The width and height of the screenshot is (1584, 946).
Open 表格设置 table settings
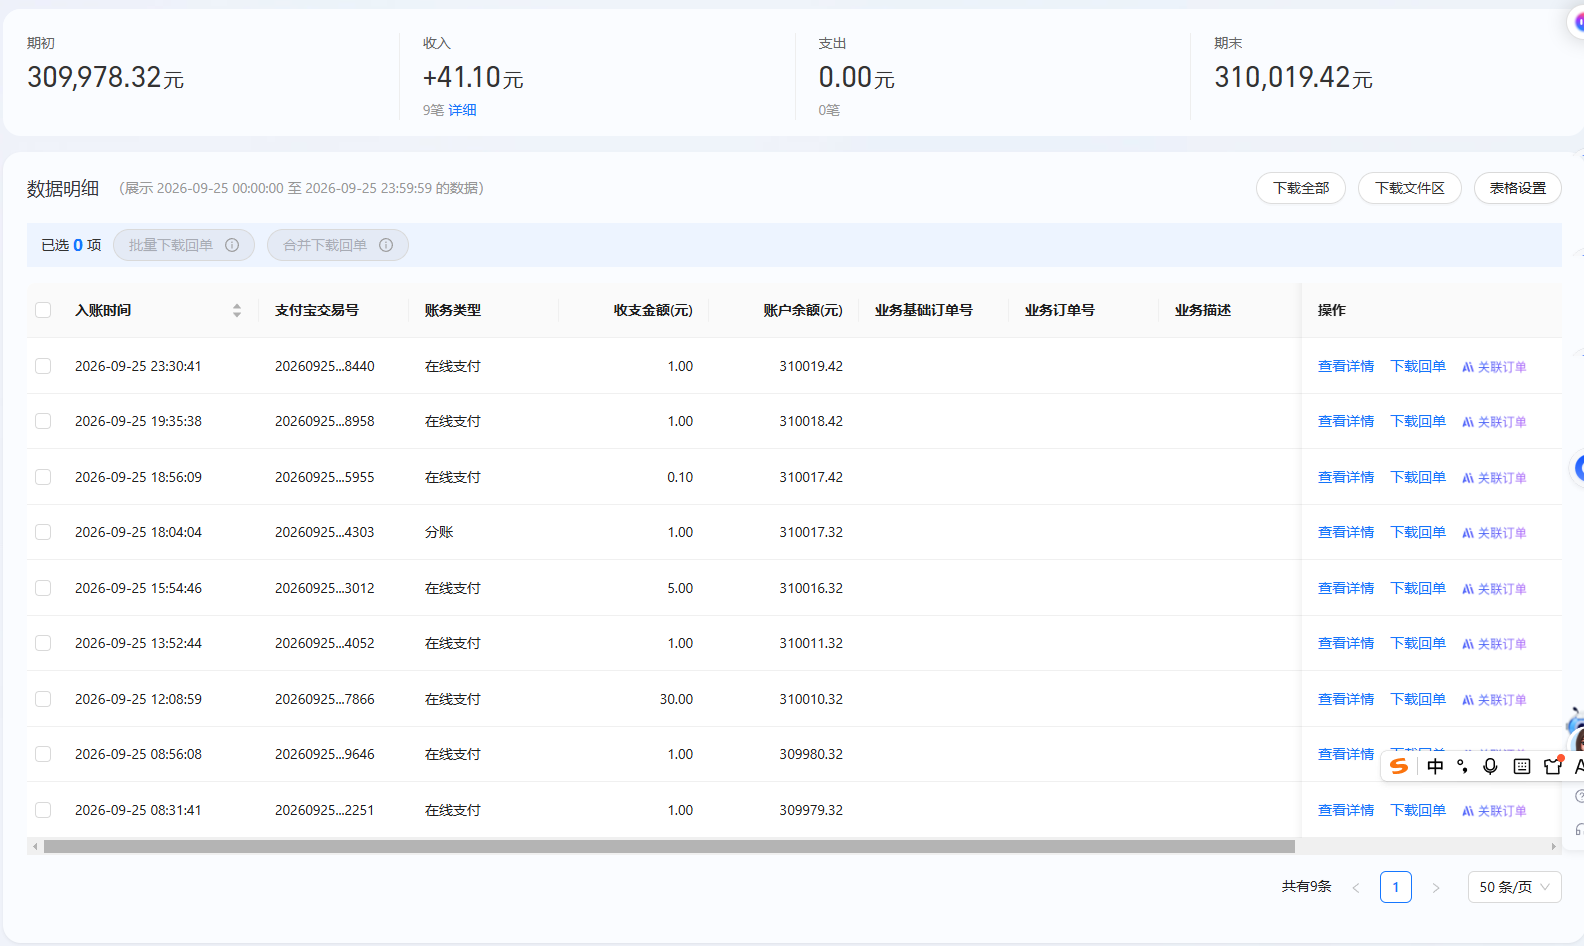(1518, 188)
